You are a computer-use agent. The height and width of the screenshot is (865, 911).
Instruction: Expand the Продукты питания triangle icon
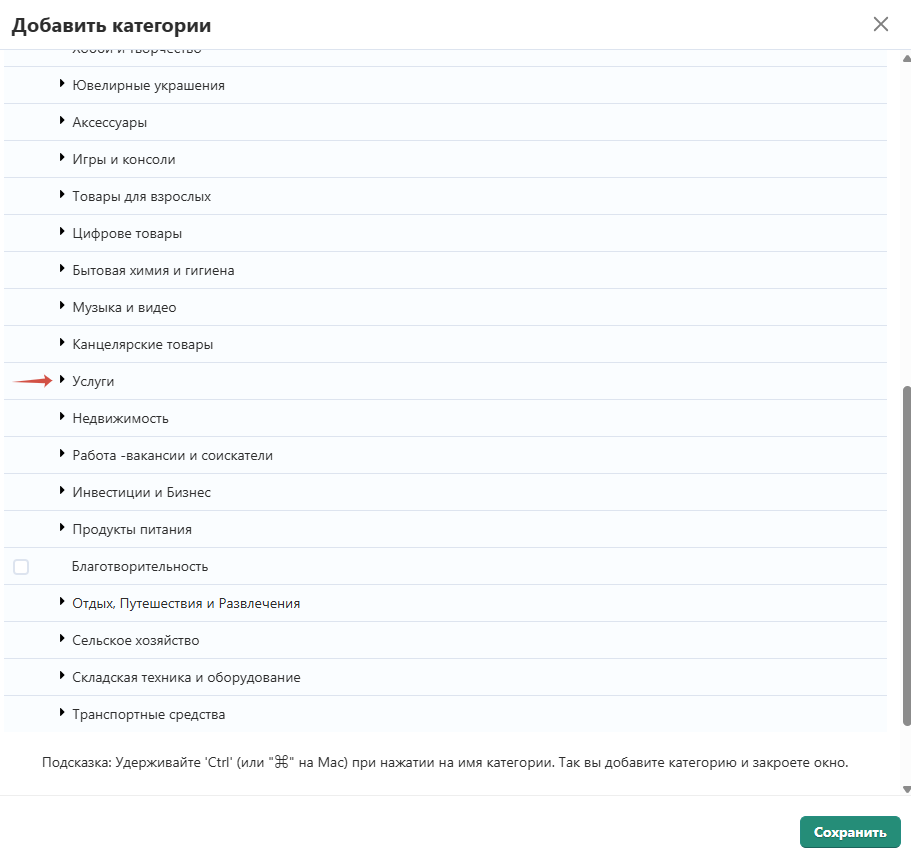[62, 529]
